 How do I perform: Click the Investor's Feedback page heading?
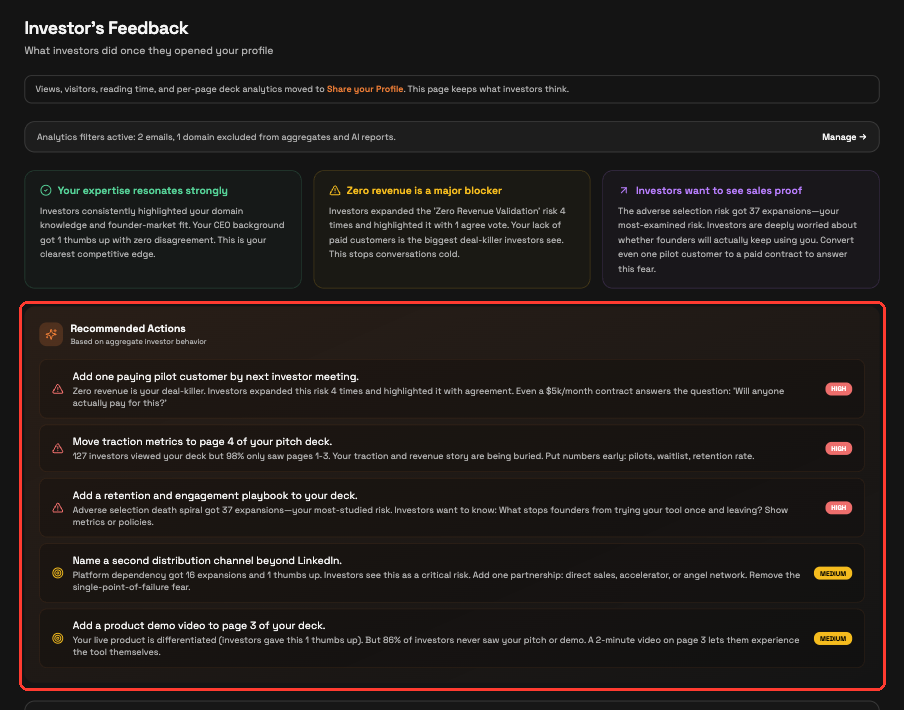coord(106,28)
